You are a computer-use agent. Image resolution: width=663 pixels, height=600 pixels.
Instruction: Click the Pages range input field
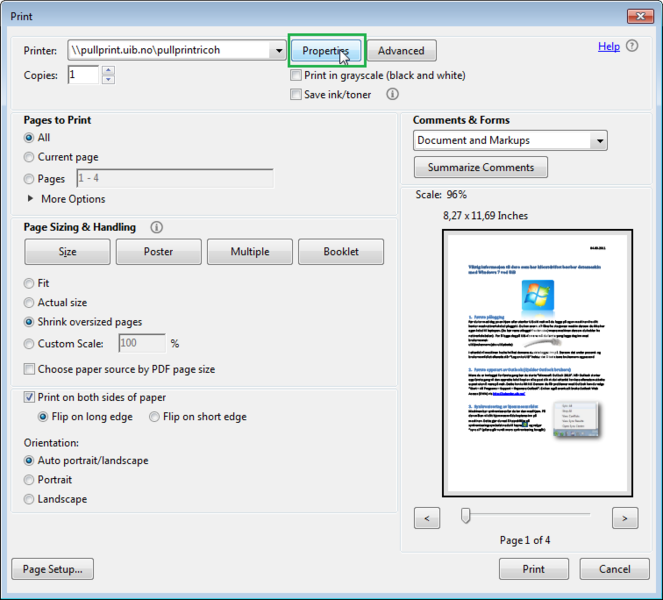click(175, 178)
